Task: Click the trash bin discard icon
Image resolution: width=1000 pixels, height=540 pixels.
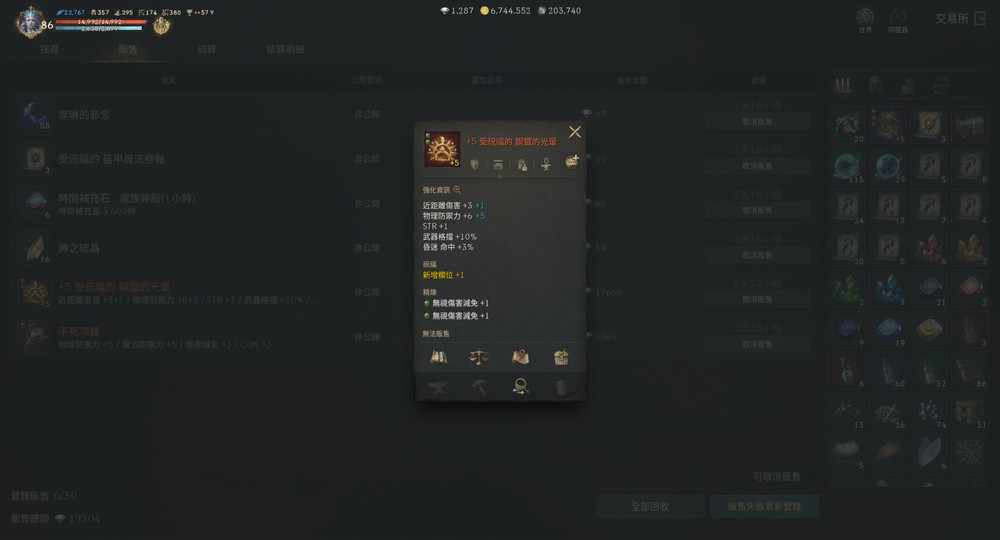Action: tap(561, 387)
